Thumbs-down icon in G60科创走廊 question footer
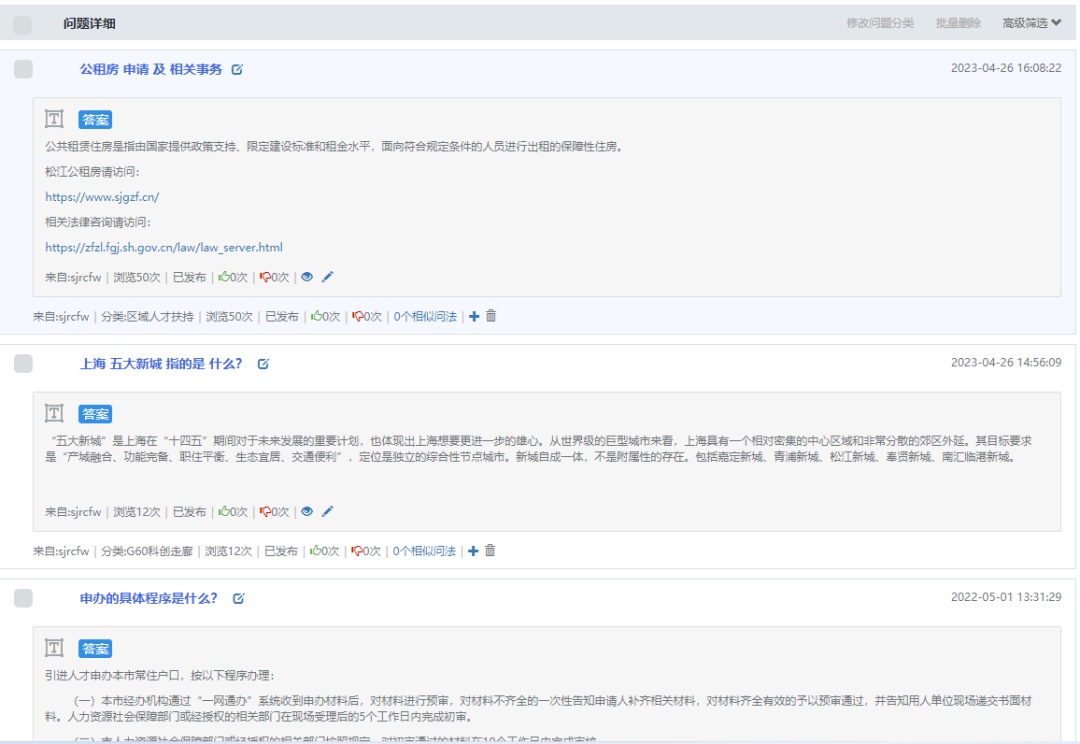Image resolution: width=1080 pixels, height=744 pixels. tap(356, 550)
